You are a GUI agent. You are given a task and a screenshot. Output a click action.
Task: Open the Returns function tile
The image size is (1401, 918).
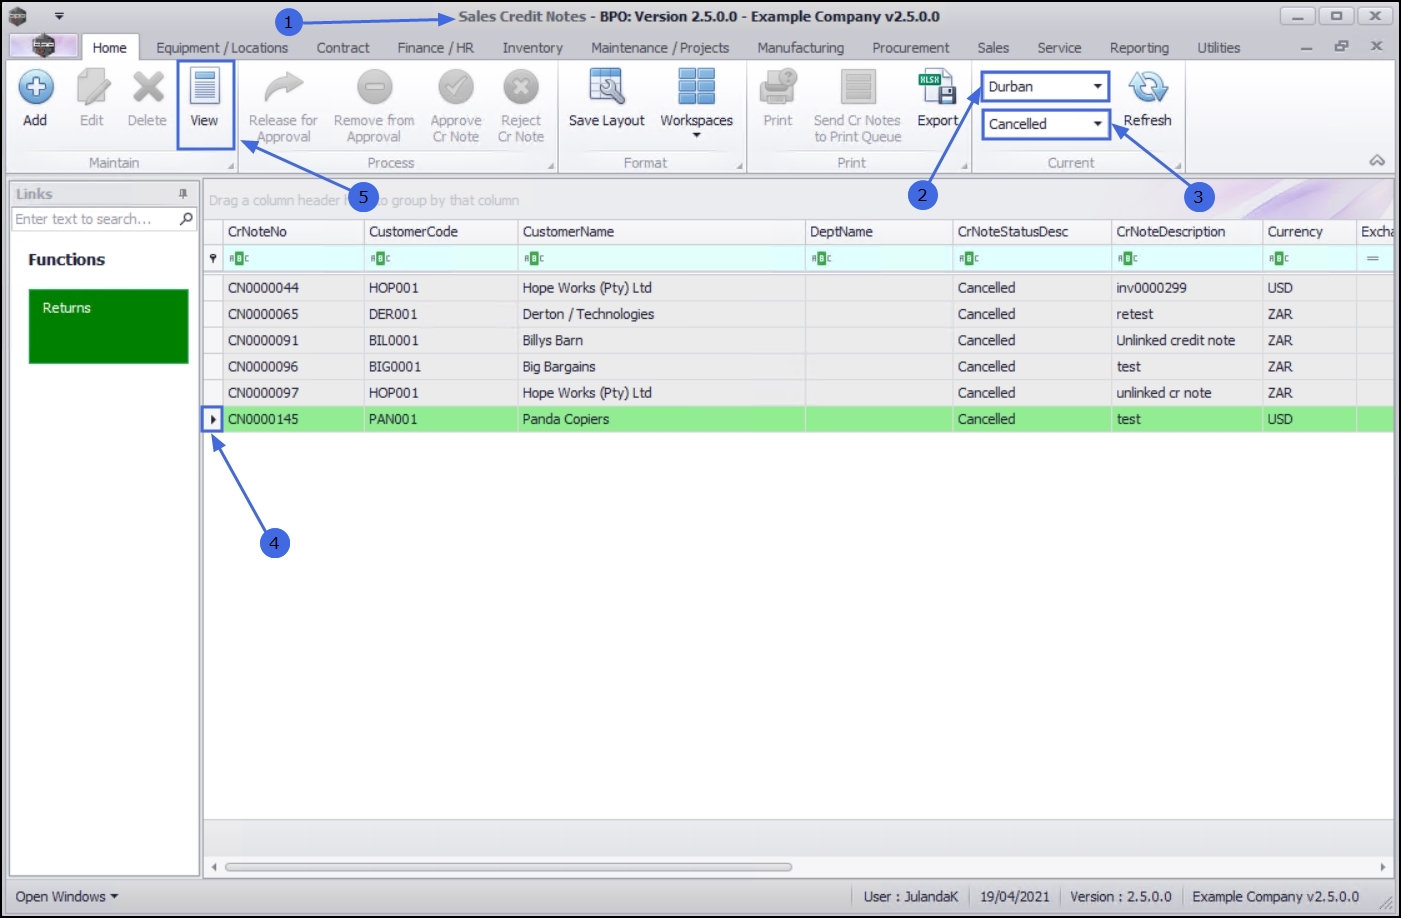[x=109, y=326]
